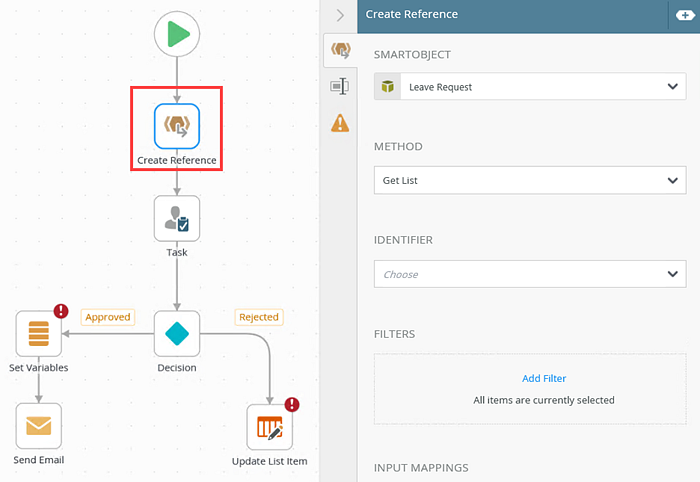Select the Send Email step
This screenshot has width=700, height=482.
[x=38, y=426]
